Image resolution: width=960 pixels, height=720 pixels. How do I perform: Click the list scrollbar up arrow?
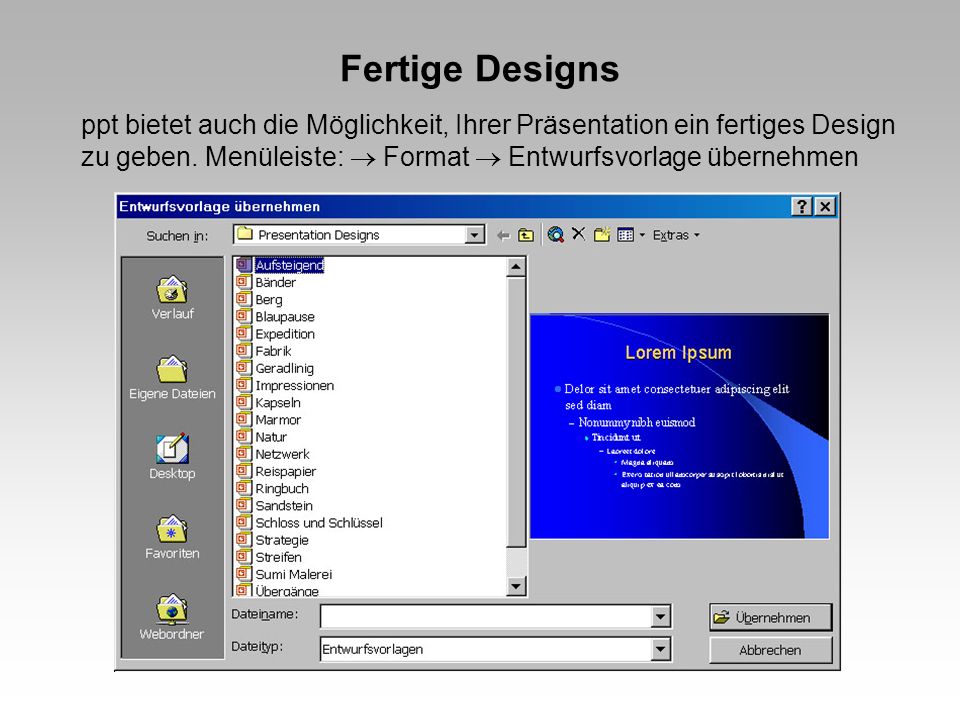coord(516,267)
